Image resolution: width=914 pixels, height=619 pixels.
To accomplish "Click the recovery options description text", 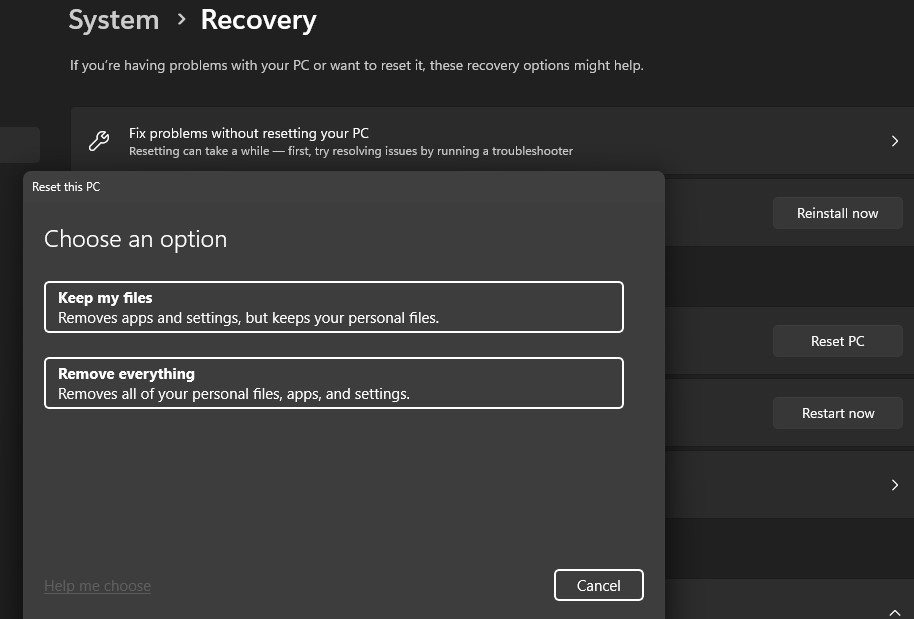I will point(357,65).
